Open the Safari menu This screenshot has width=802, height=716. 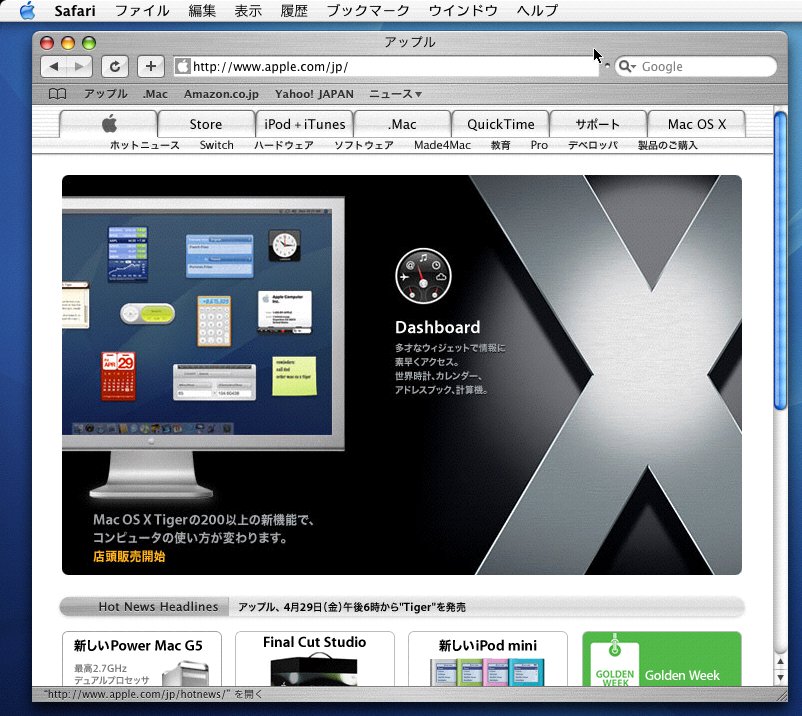tap(75, 10)
